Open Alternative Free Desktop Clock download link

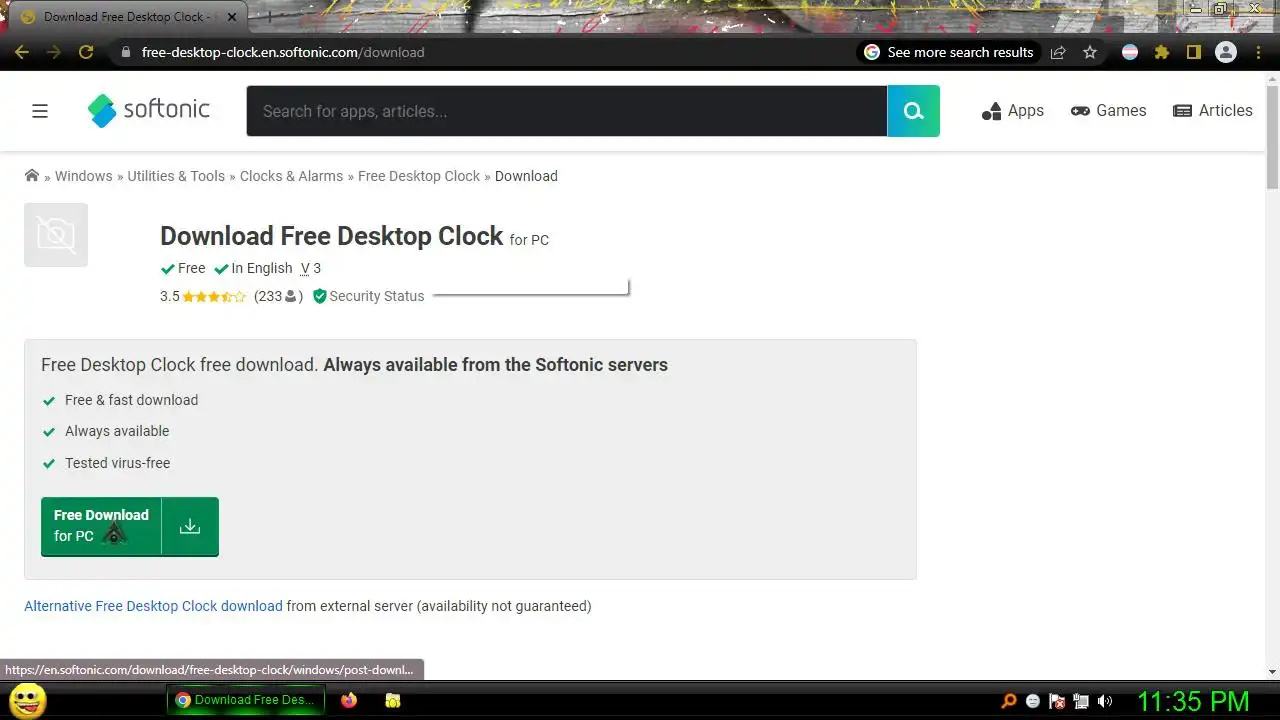(153, 606)
